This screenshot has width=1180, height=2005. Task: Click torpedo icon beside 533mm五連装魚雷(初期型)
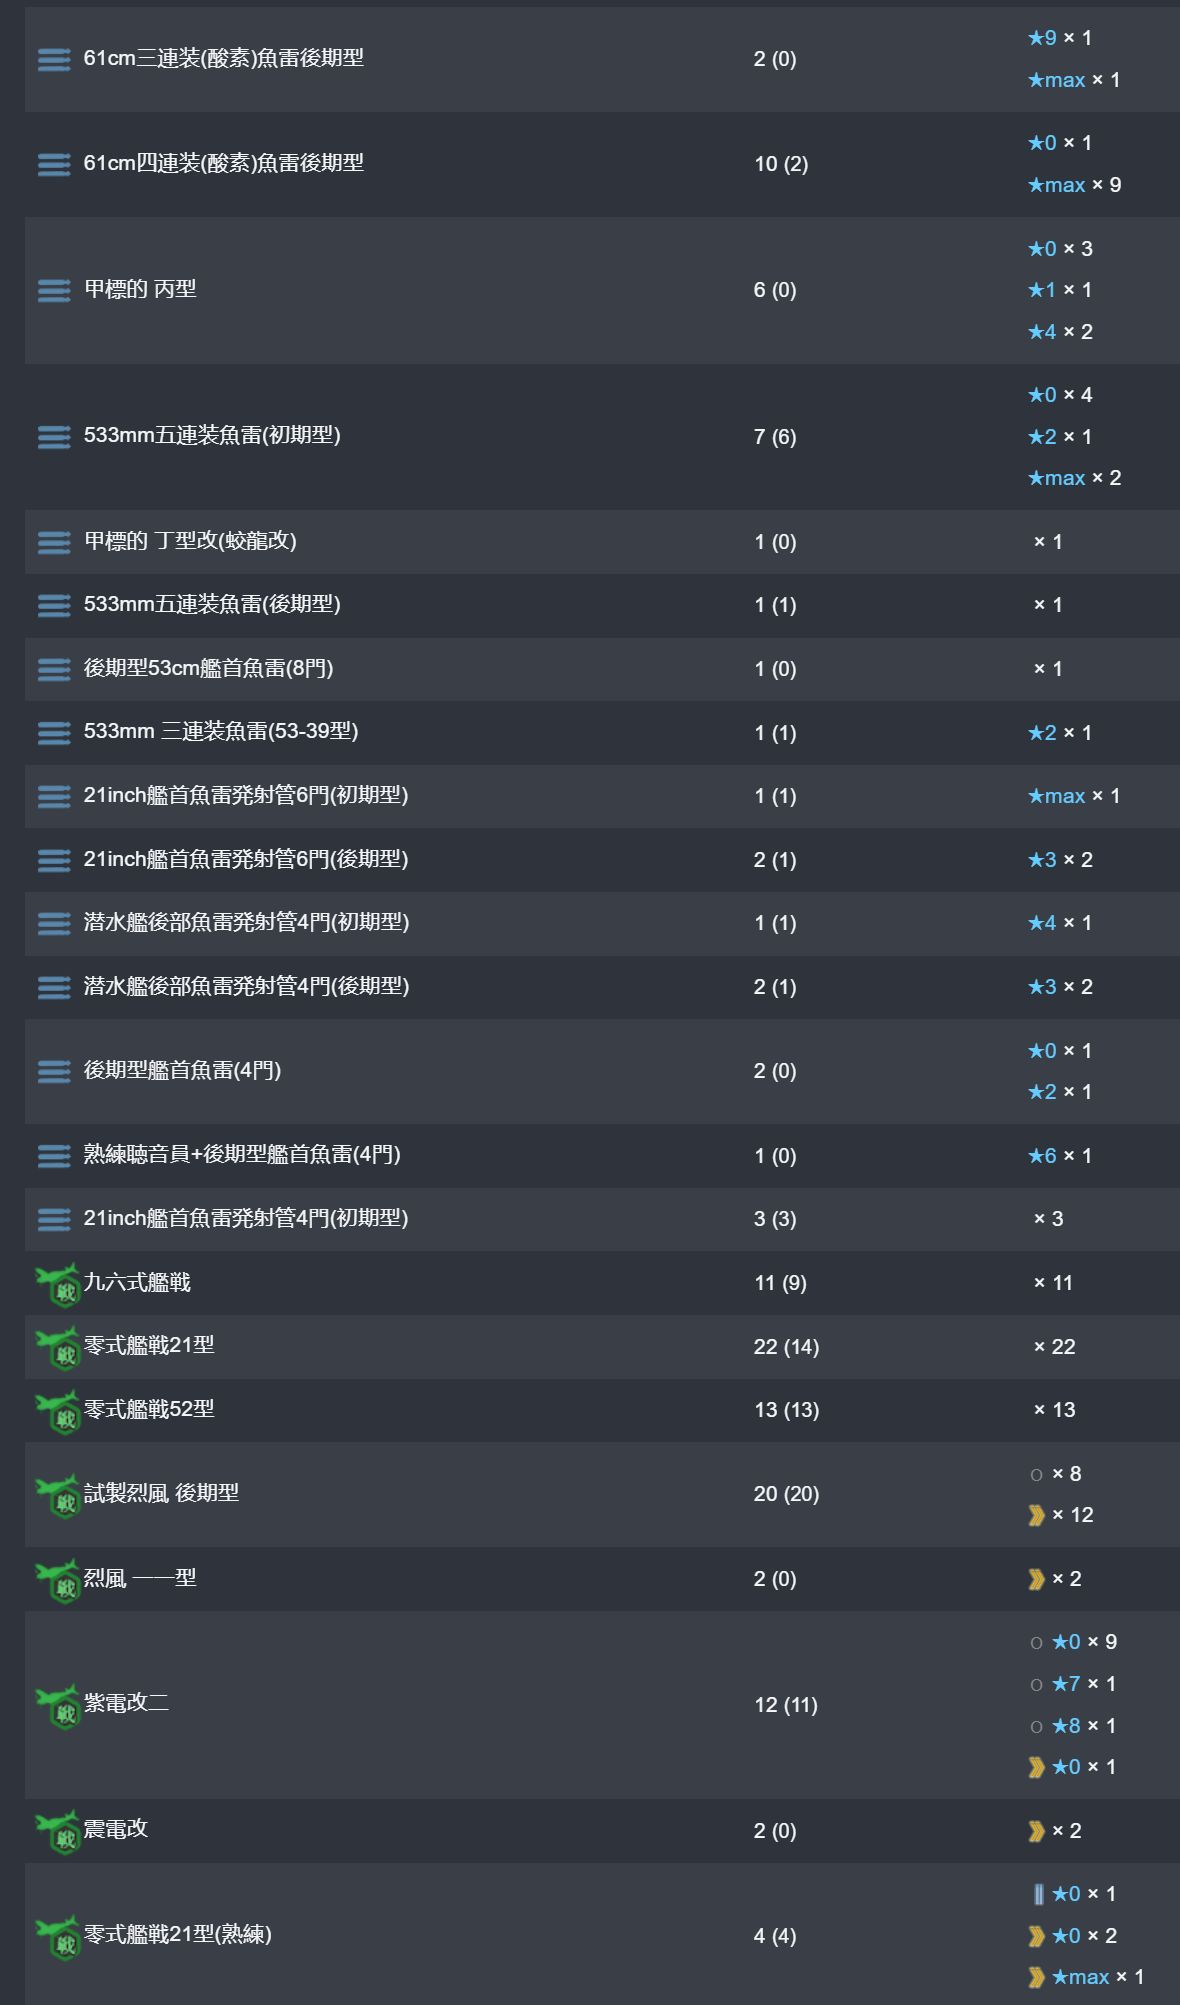54,436
